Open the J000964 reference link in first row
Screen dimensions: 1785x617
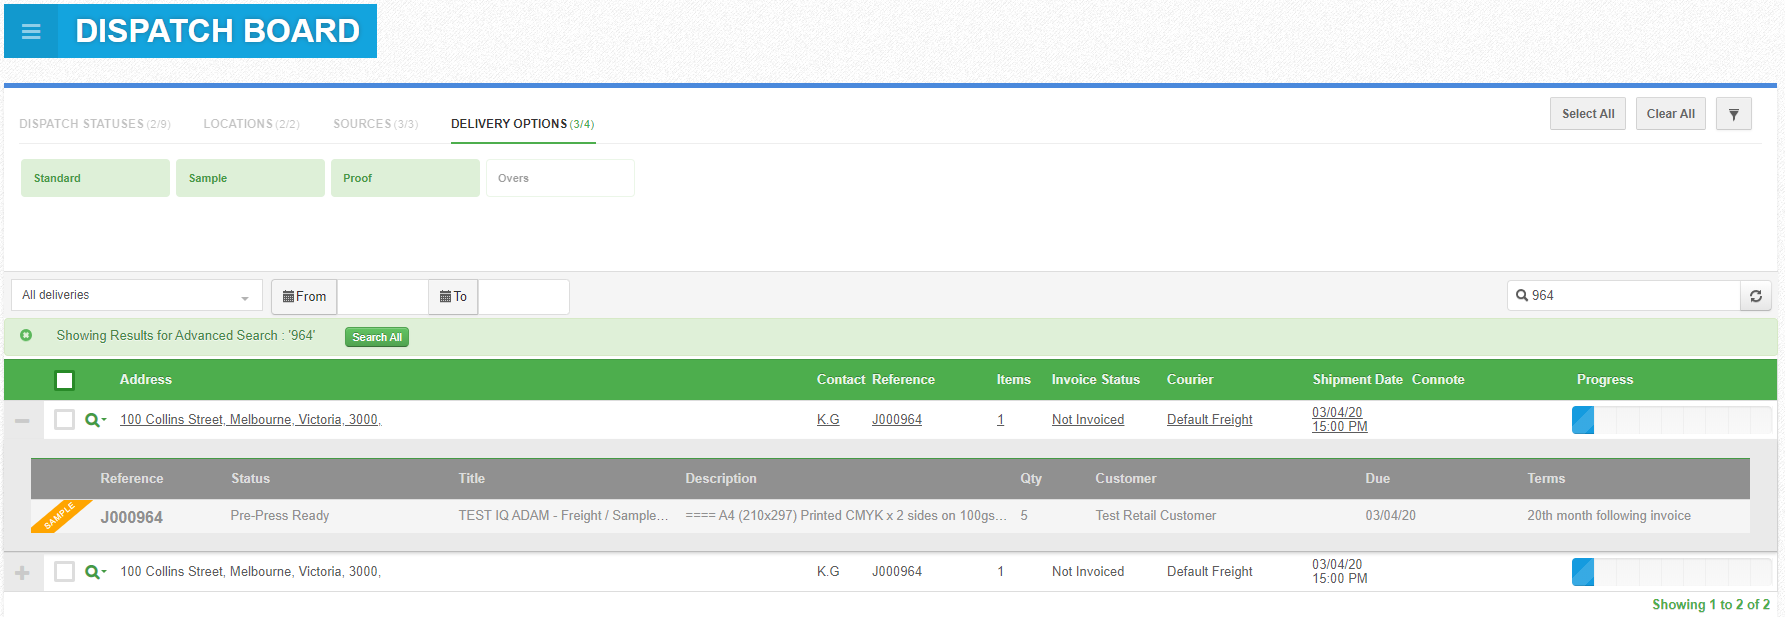[x=897, y=420]
